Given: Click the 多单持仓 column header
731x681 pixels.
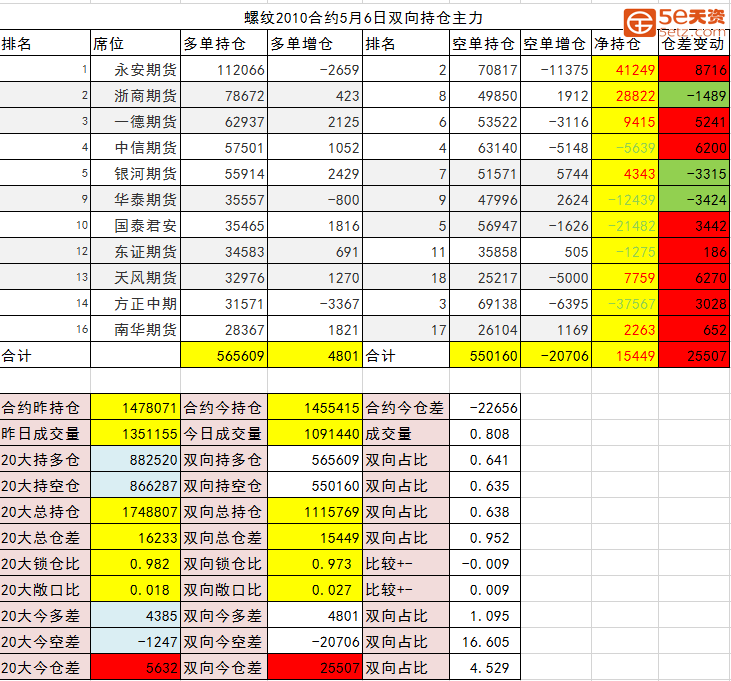Looking at the screenshot, I should pos(224,43).
